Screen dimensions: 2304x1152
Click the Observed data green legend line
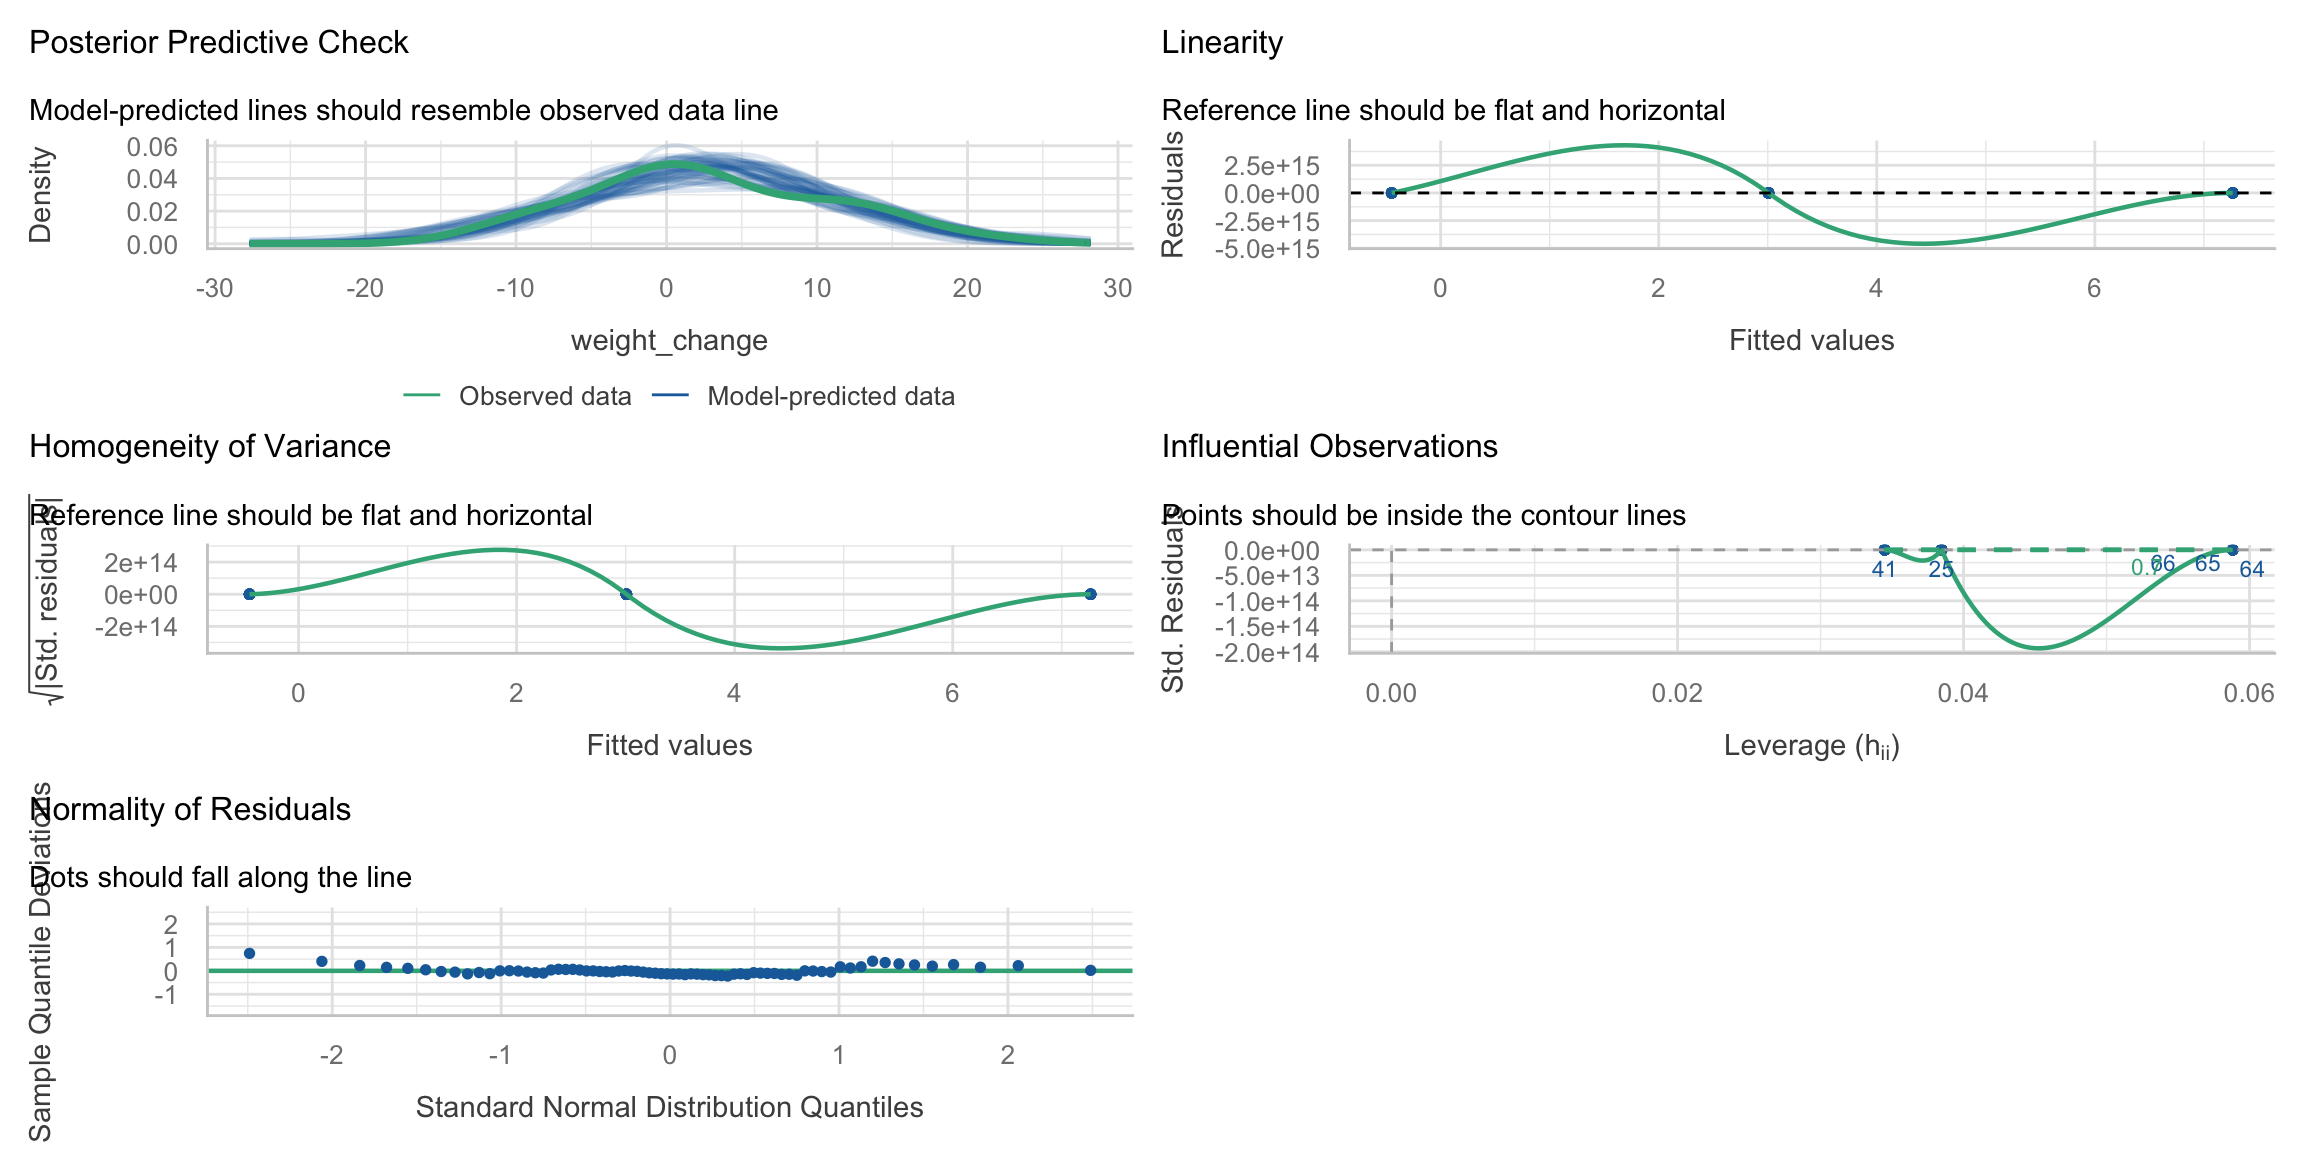(422, 396)
